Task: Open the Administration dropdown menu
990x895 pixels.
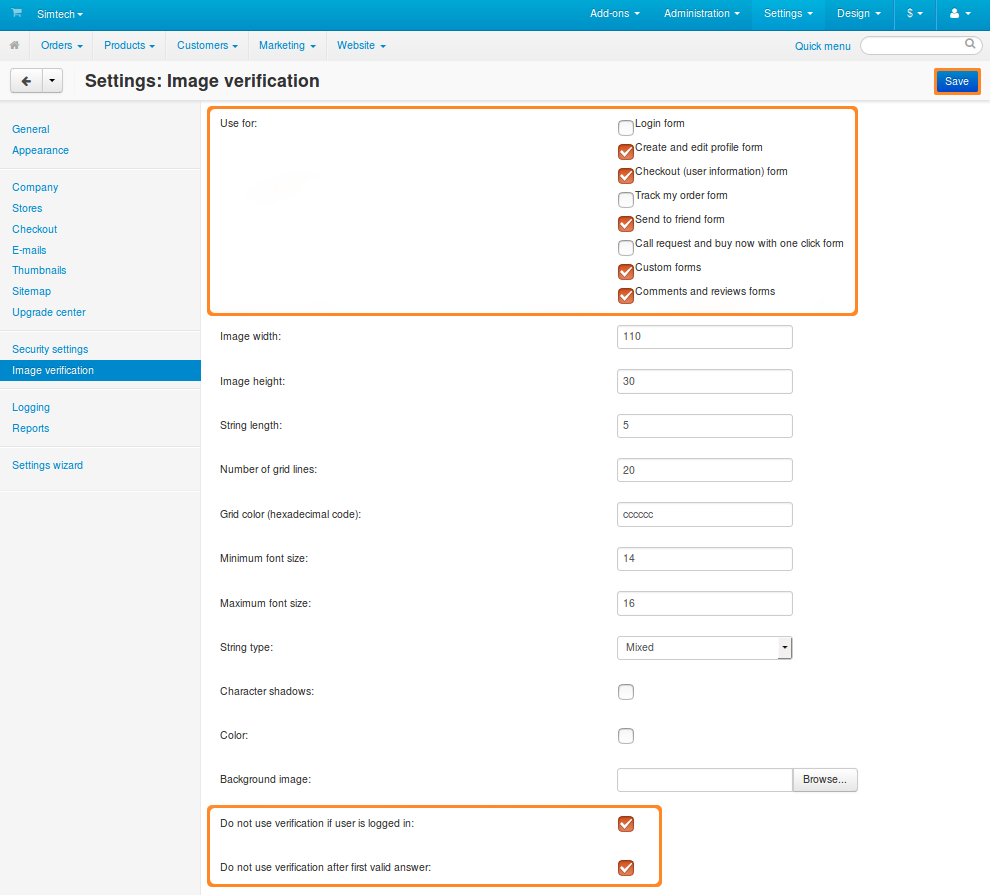Action: (701, 13)
